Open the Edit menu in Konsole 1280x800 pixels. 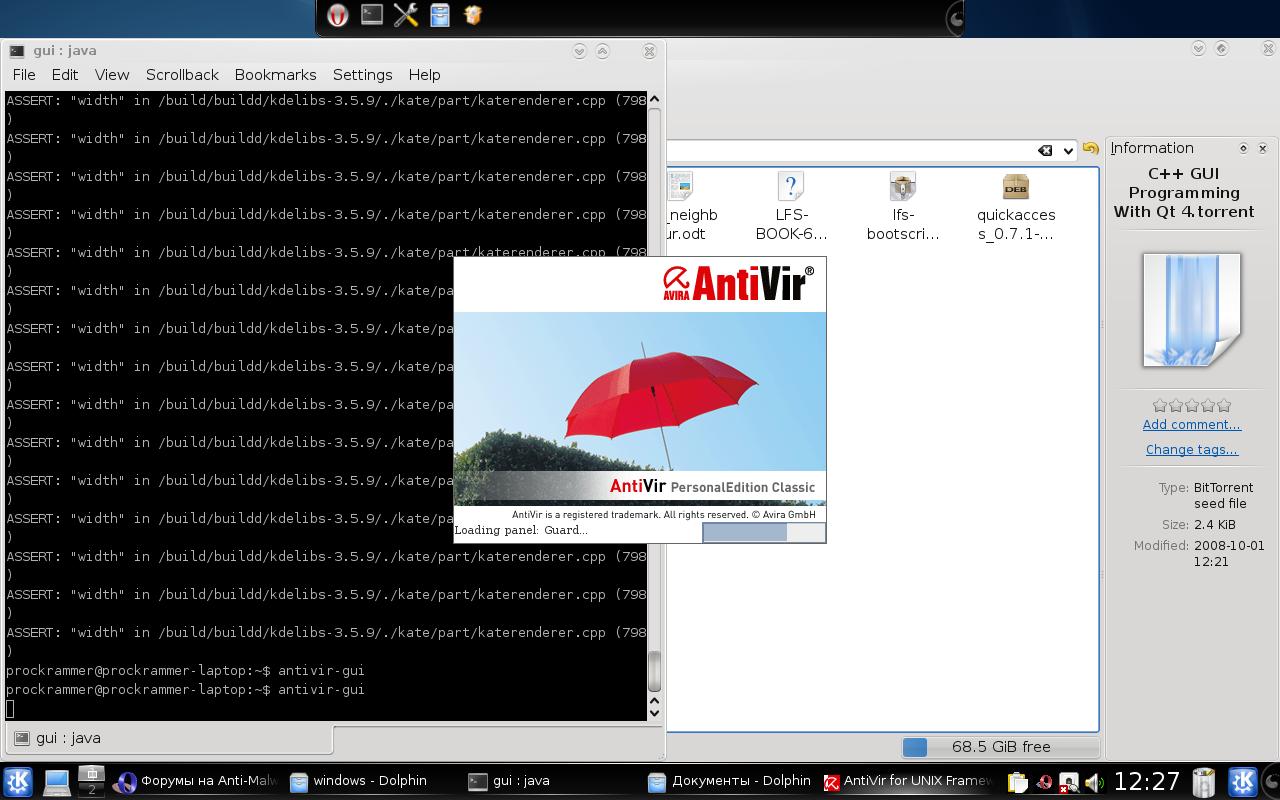click(x=65, y=75)
